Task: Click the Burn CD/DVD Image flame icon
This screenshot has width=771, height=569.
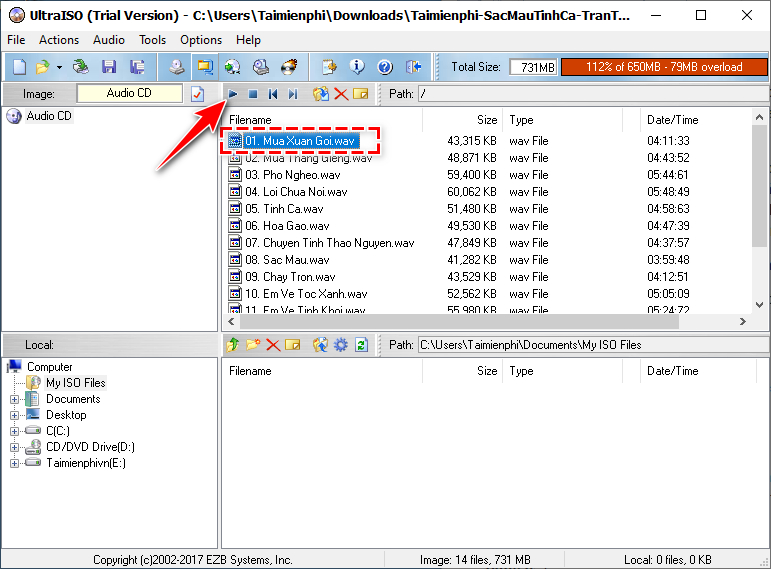Action: pyautogui.click(x=289, y=67)
